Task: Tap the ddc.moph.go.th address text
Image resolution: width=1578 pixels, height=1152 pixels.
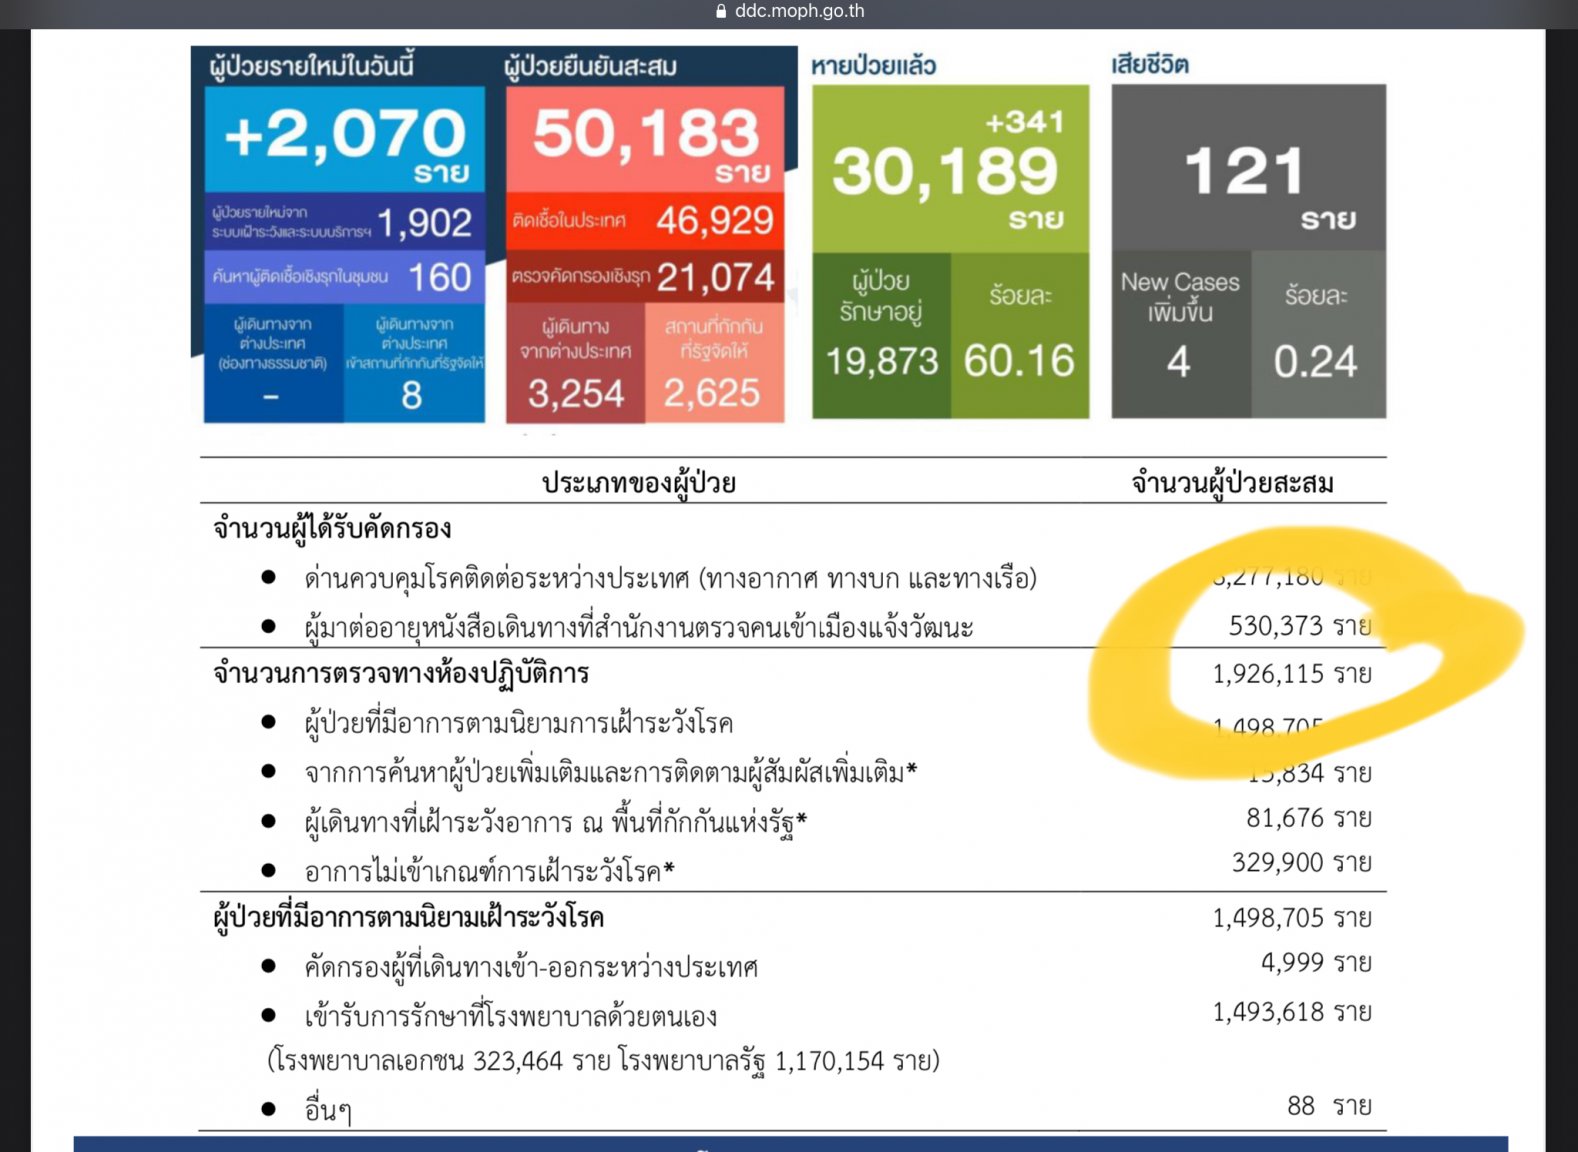Action: tap(799, 12)
